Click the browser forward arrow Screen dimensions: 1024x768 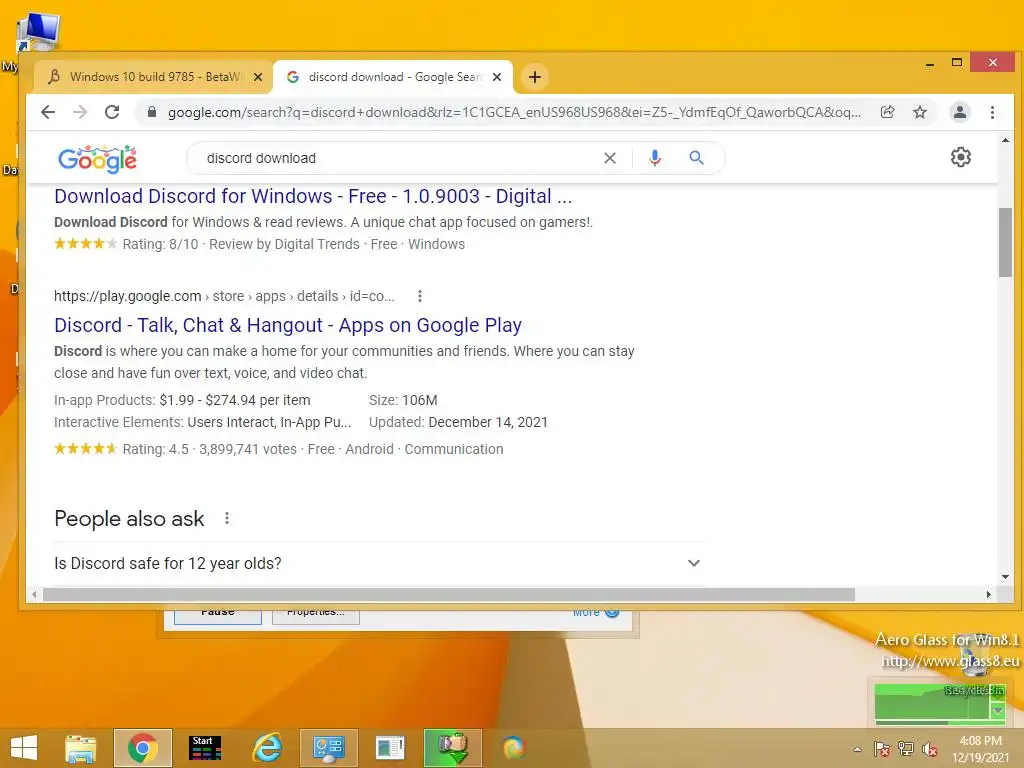pos(80,112)
